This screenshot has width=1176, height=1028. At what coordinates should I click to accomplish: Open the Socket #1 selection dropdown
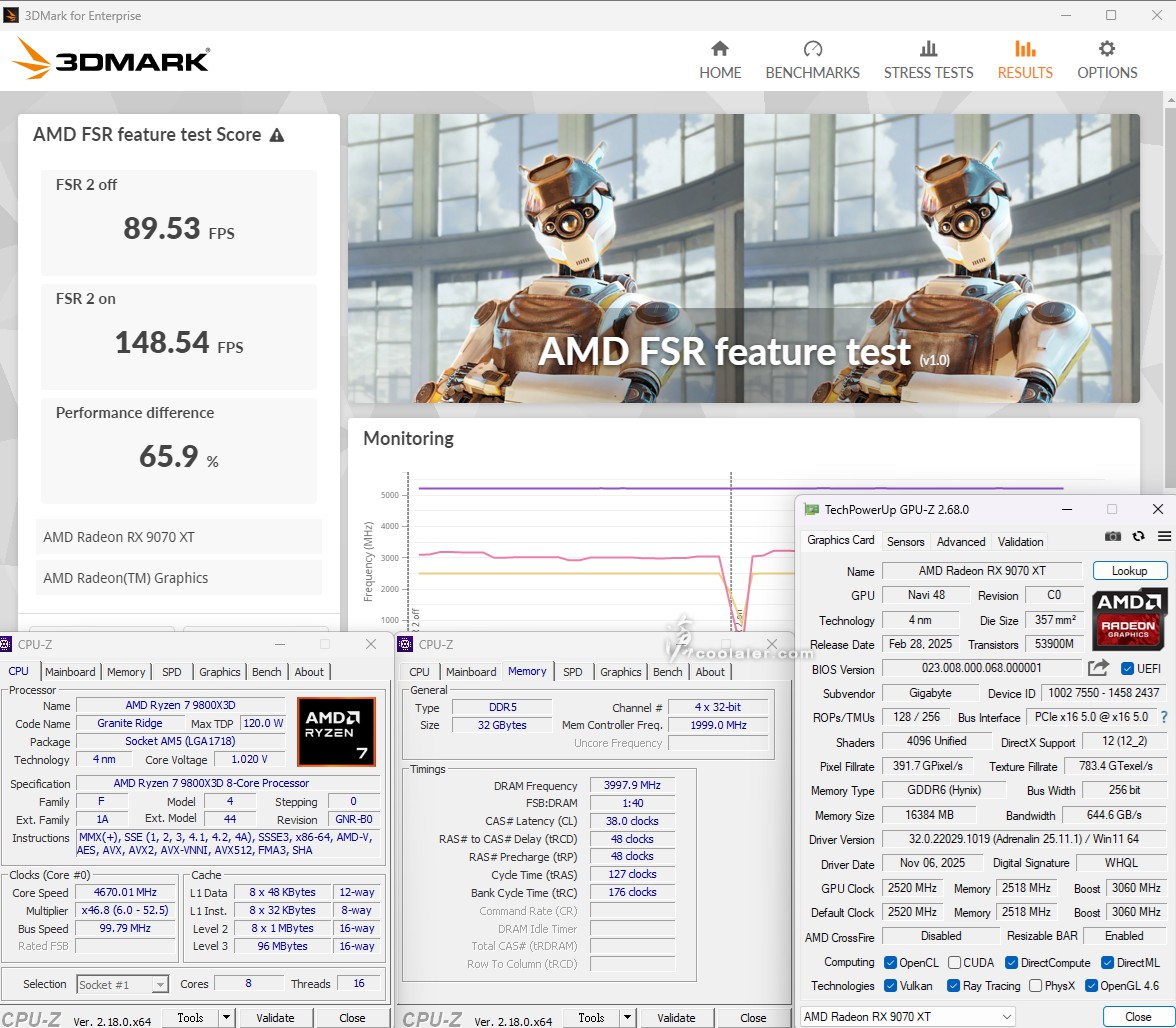(123, 985)
